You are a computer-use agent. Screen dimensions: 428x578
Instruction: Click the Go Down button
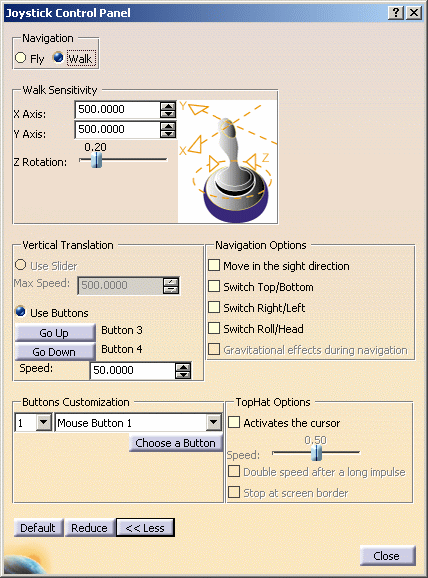click(55, 352)
